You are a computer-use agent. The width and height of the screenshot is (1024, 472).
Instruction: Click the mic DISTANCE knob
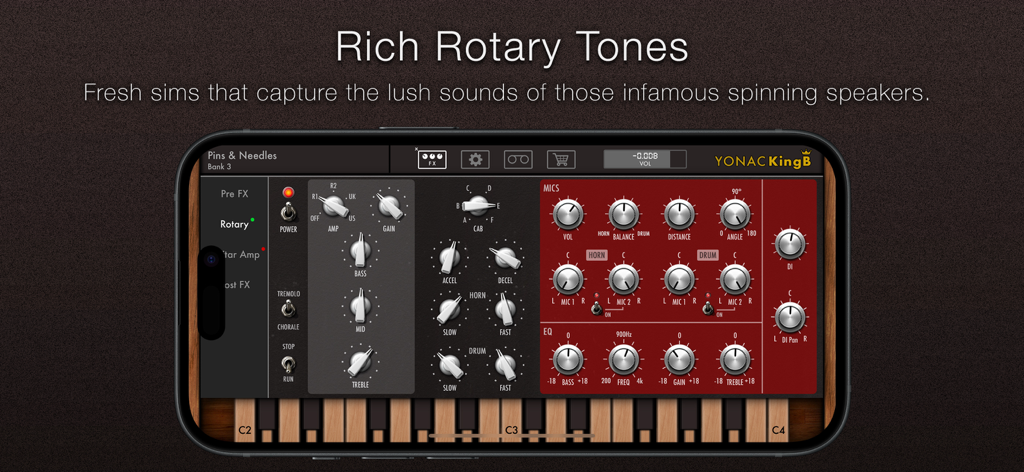tap(679, 214)
